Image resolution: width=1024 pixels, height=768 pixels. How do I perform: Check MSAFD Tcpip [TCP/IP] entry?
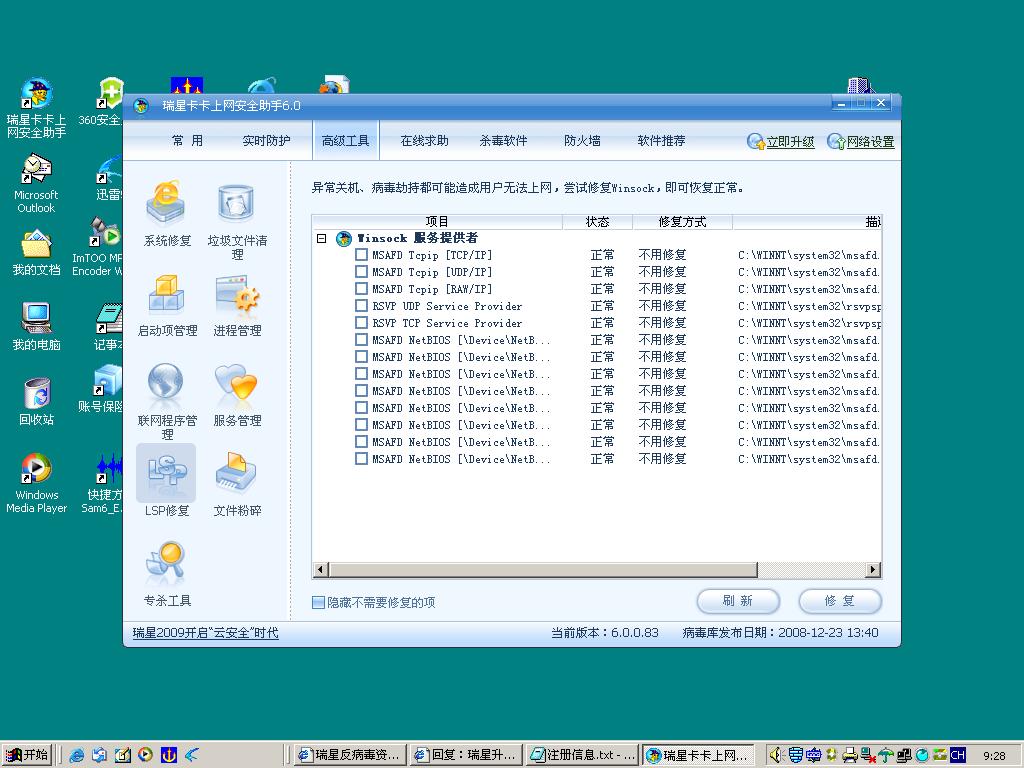361,255
